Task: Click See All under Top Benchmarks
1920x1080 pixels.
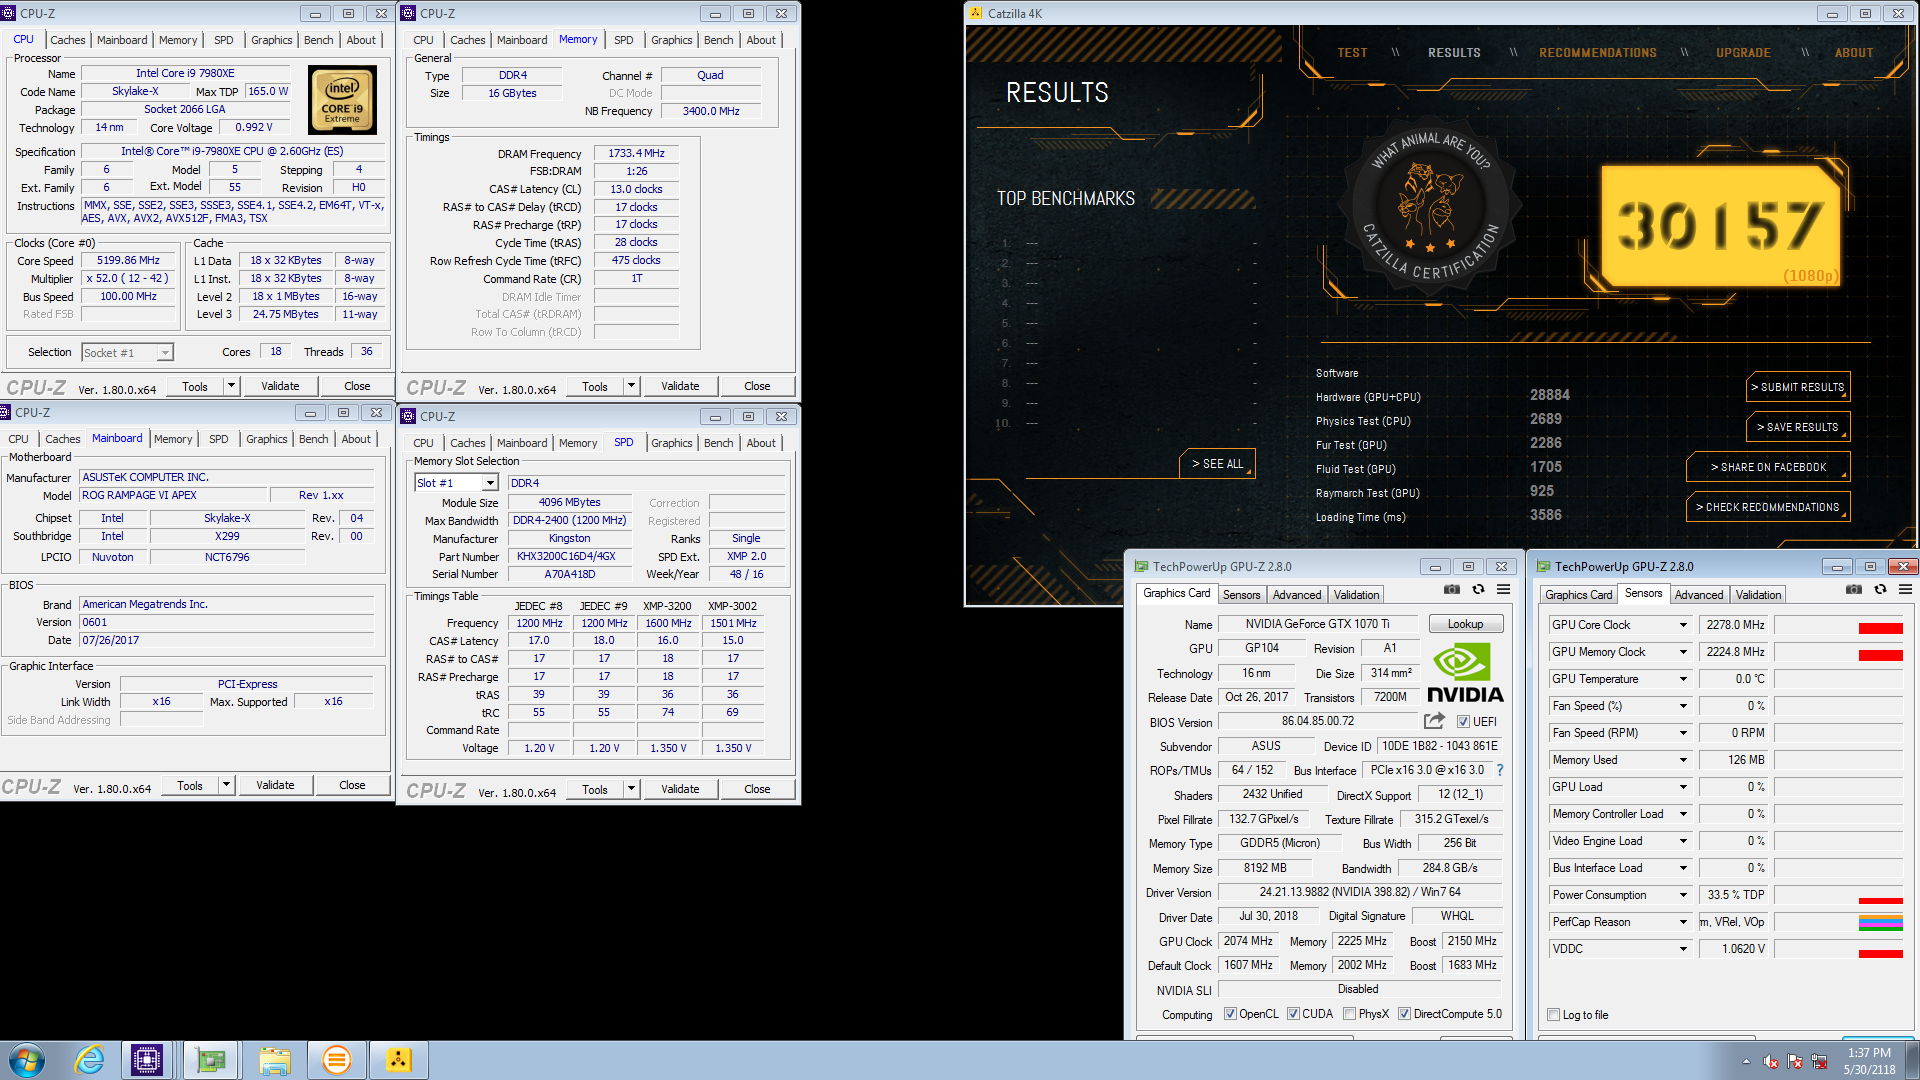Action: tap(1217, 464)
